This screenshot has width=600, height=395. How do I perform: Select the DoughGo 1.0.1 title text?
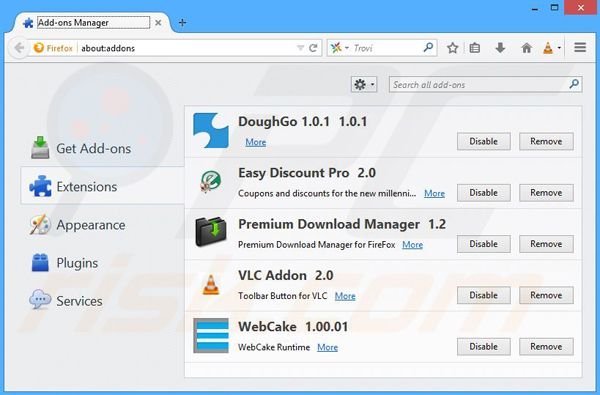[303, 121]
